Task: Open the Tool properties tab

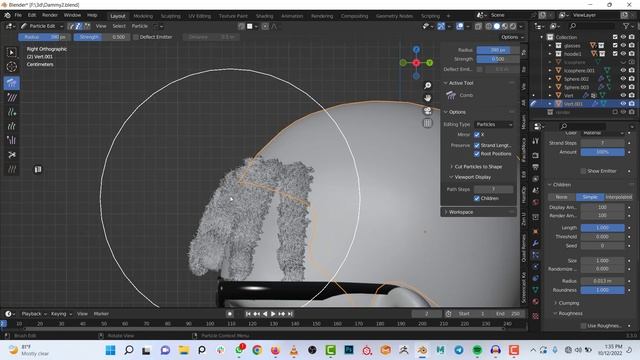Action: pos(536,141)
